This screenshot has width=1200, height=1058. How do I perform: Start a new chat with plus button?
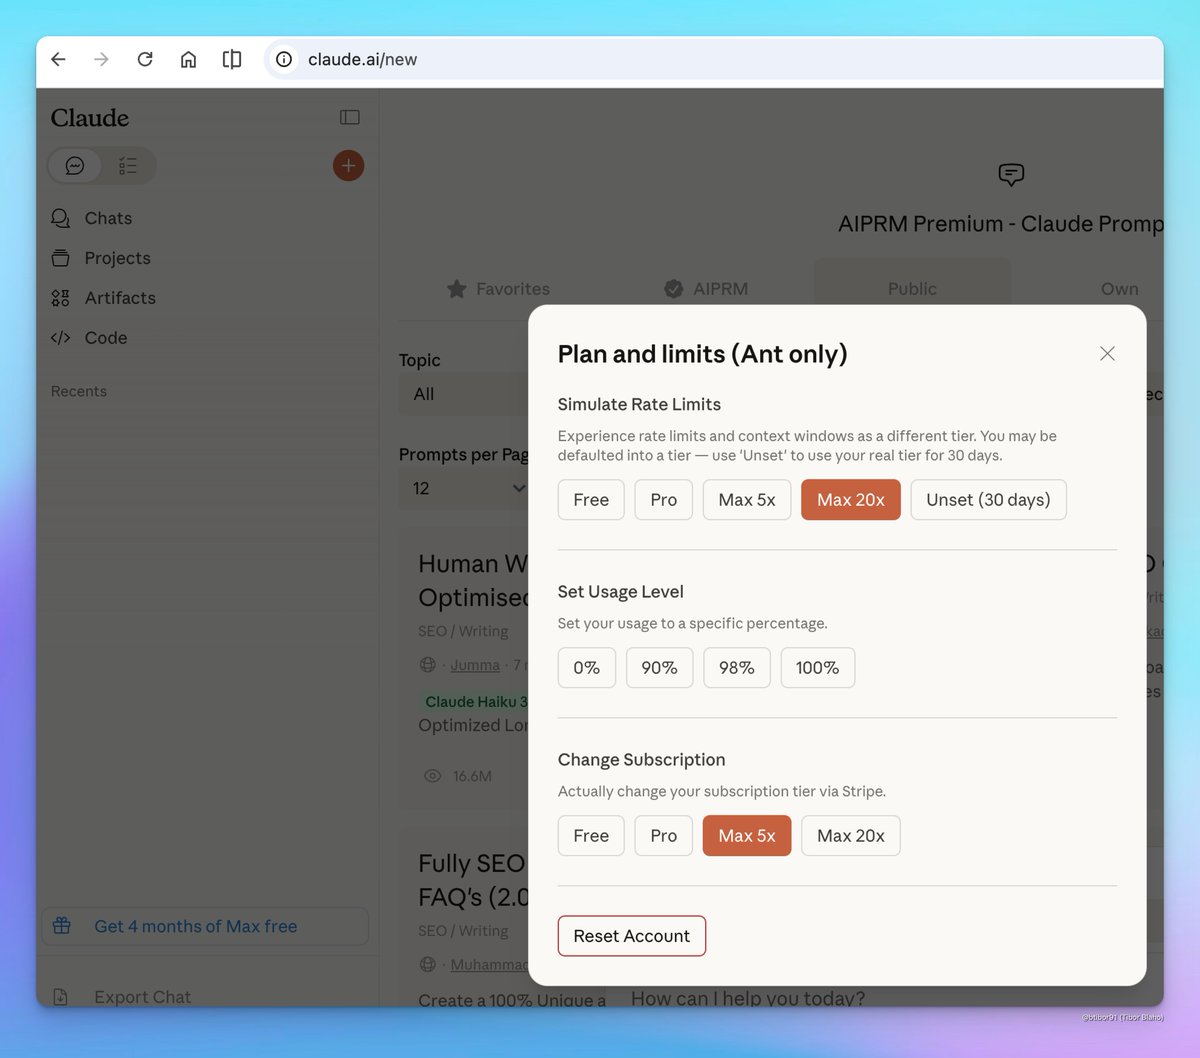348,166
